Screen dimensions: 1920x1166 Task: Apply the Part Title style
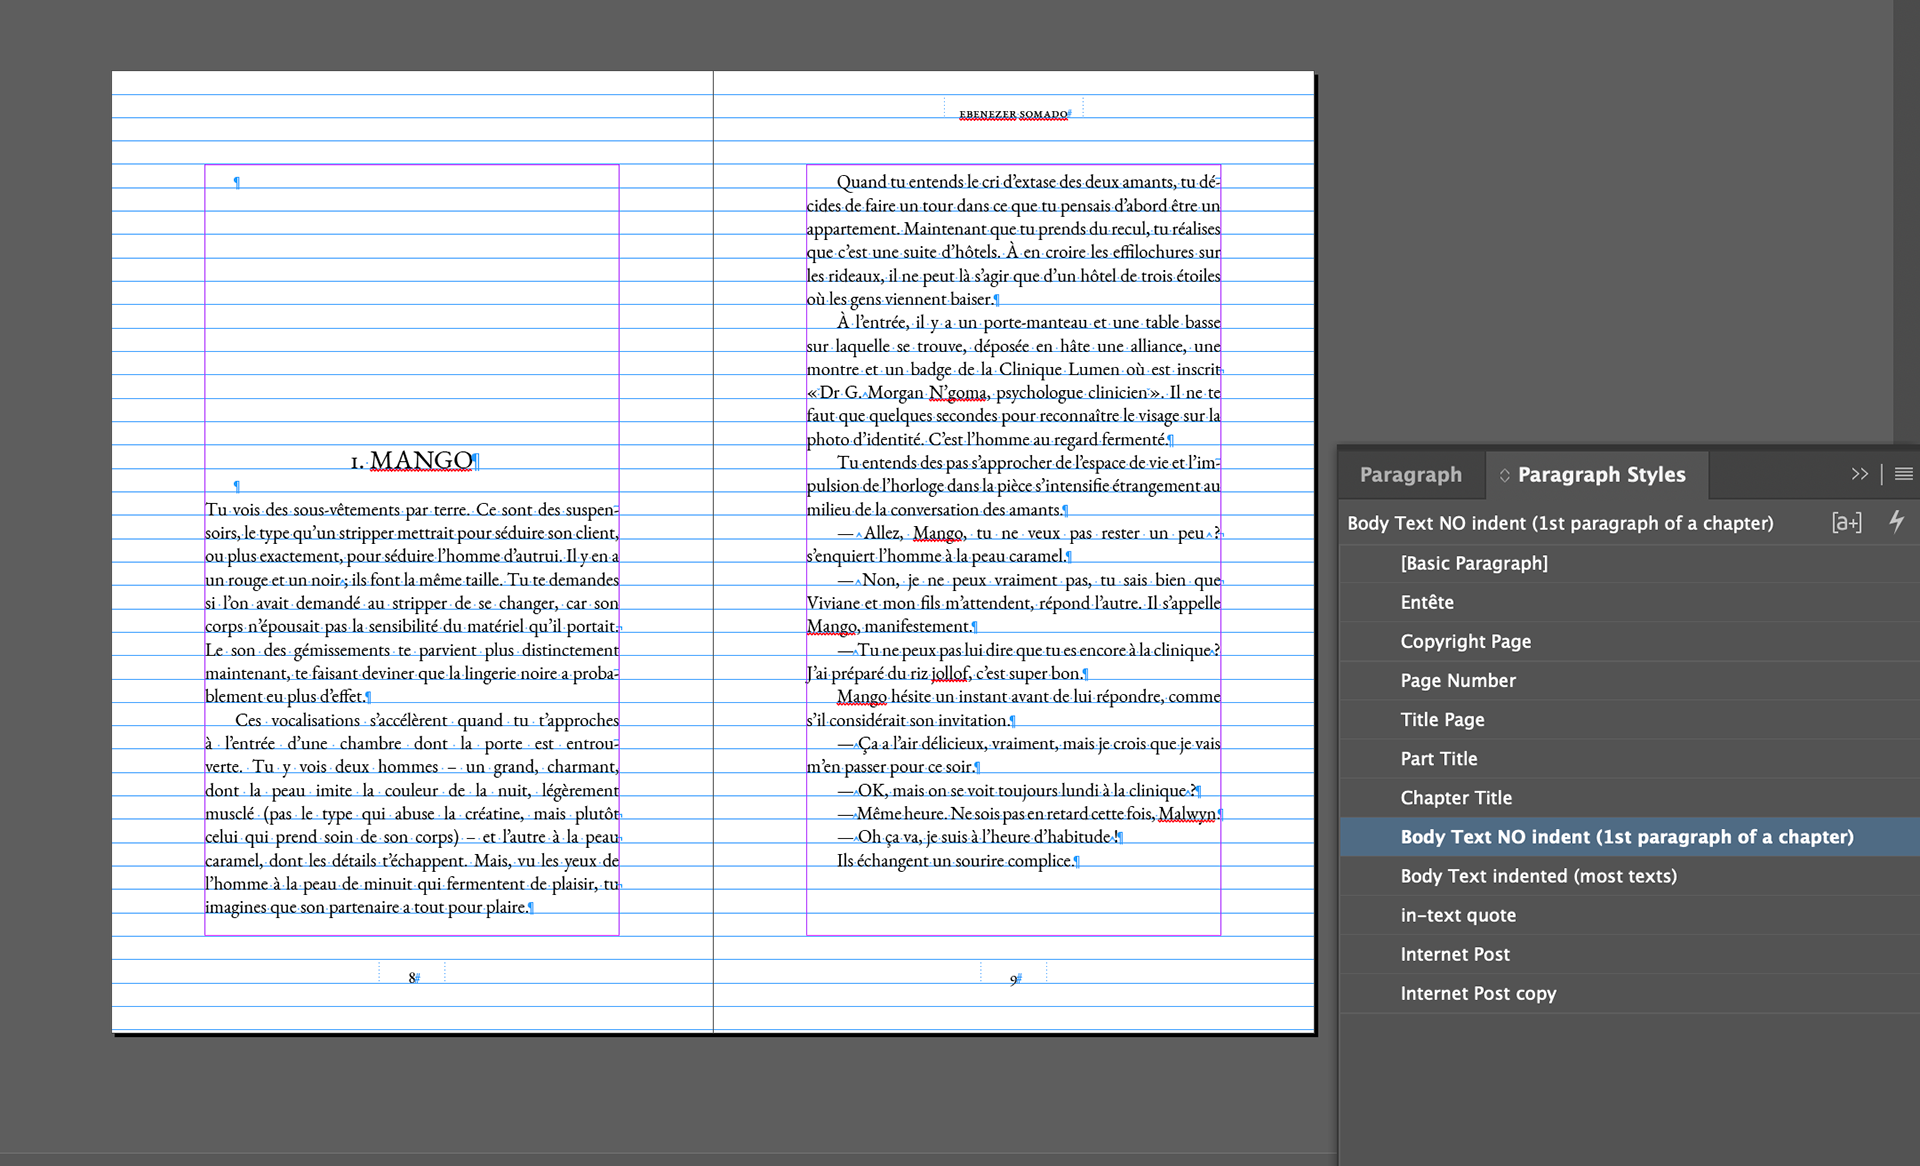coord(1438,758)
